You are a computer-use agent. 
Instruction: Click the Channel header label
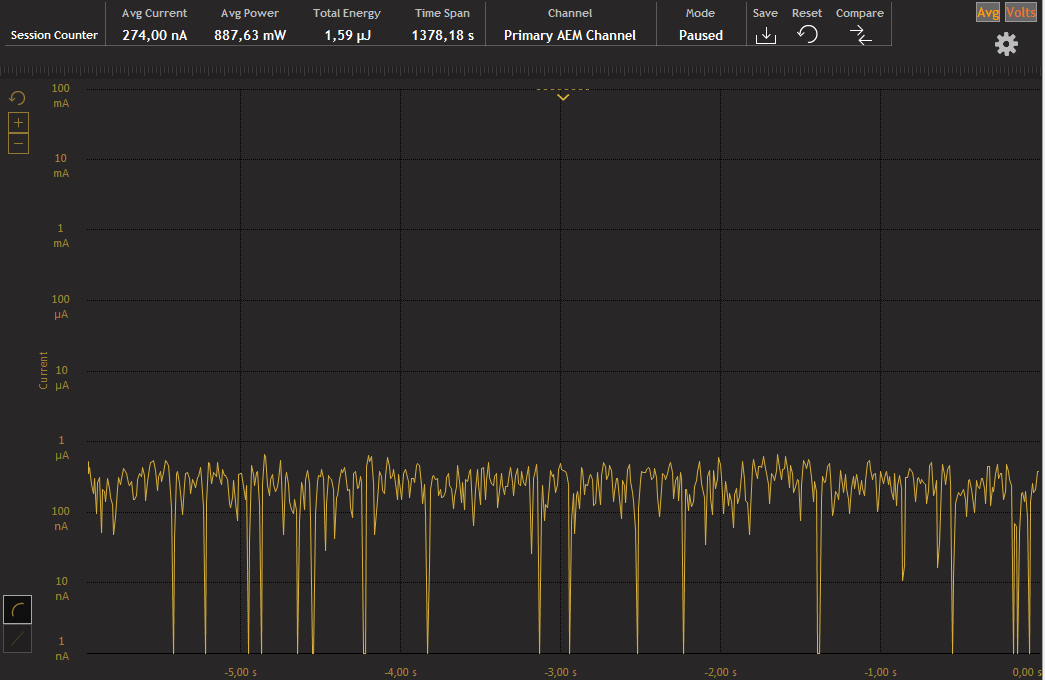[x=570, y=13]
